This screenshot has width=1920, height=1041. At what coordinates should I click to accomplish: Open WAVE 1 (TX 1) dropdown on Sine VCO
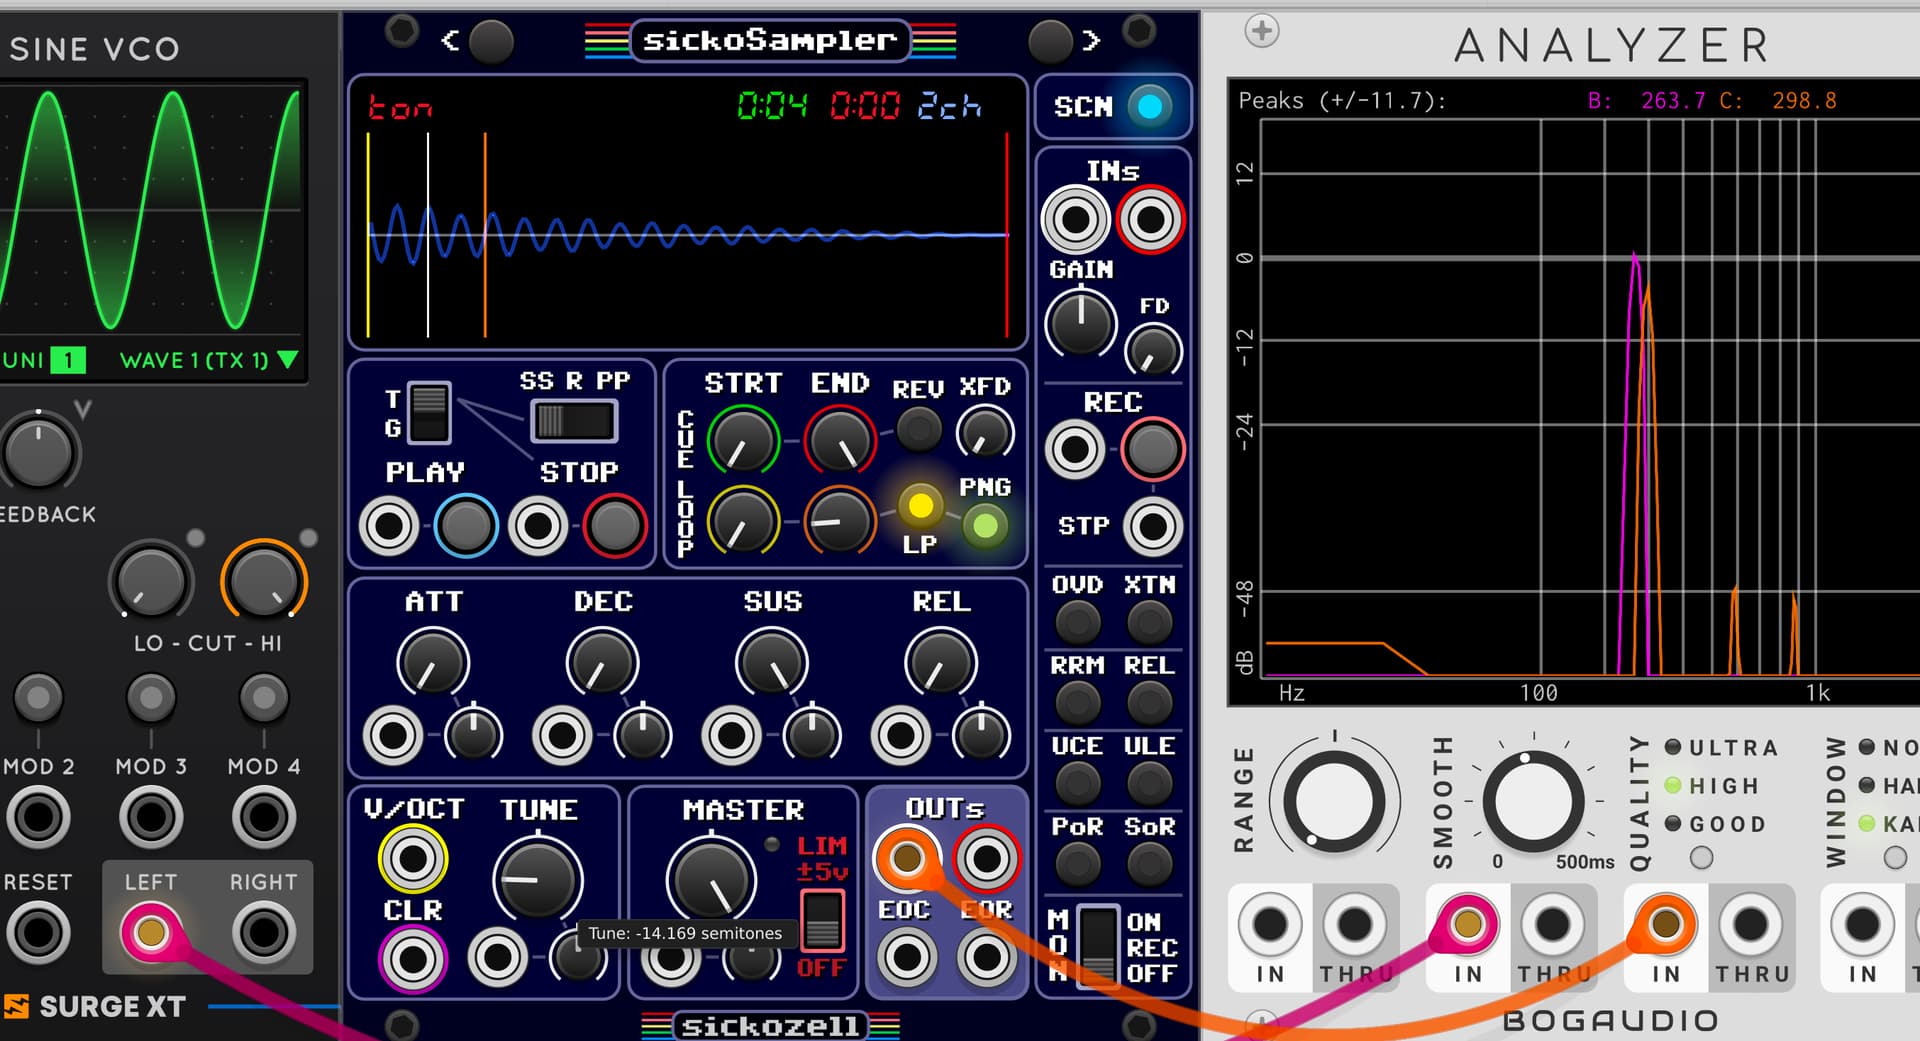click(209, 360)
